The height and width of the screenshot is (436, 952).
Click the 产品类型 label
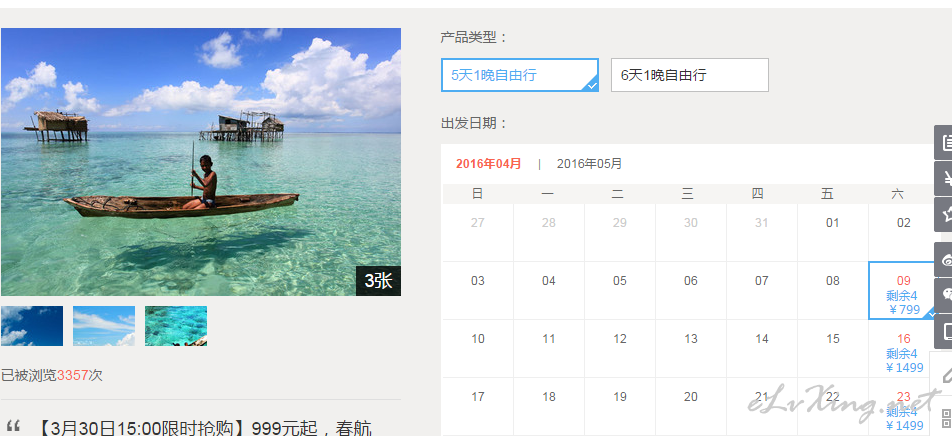474,38
